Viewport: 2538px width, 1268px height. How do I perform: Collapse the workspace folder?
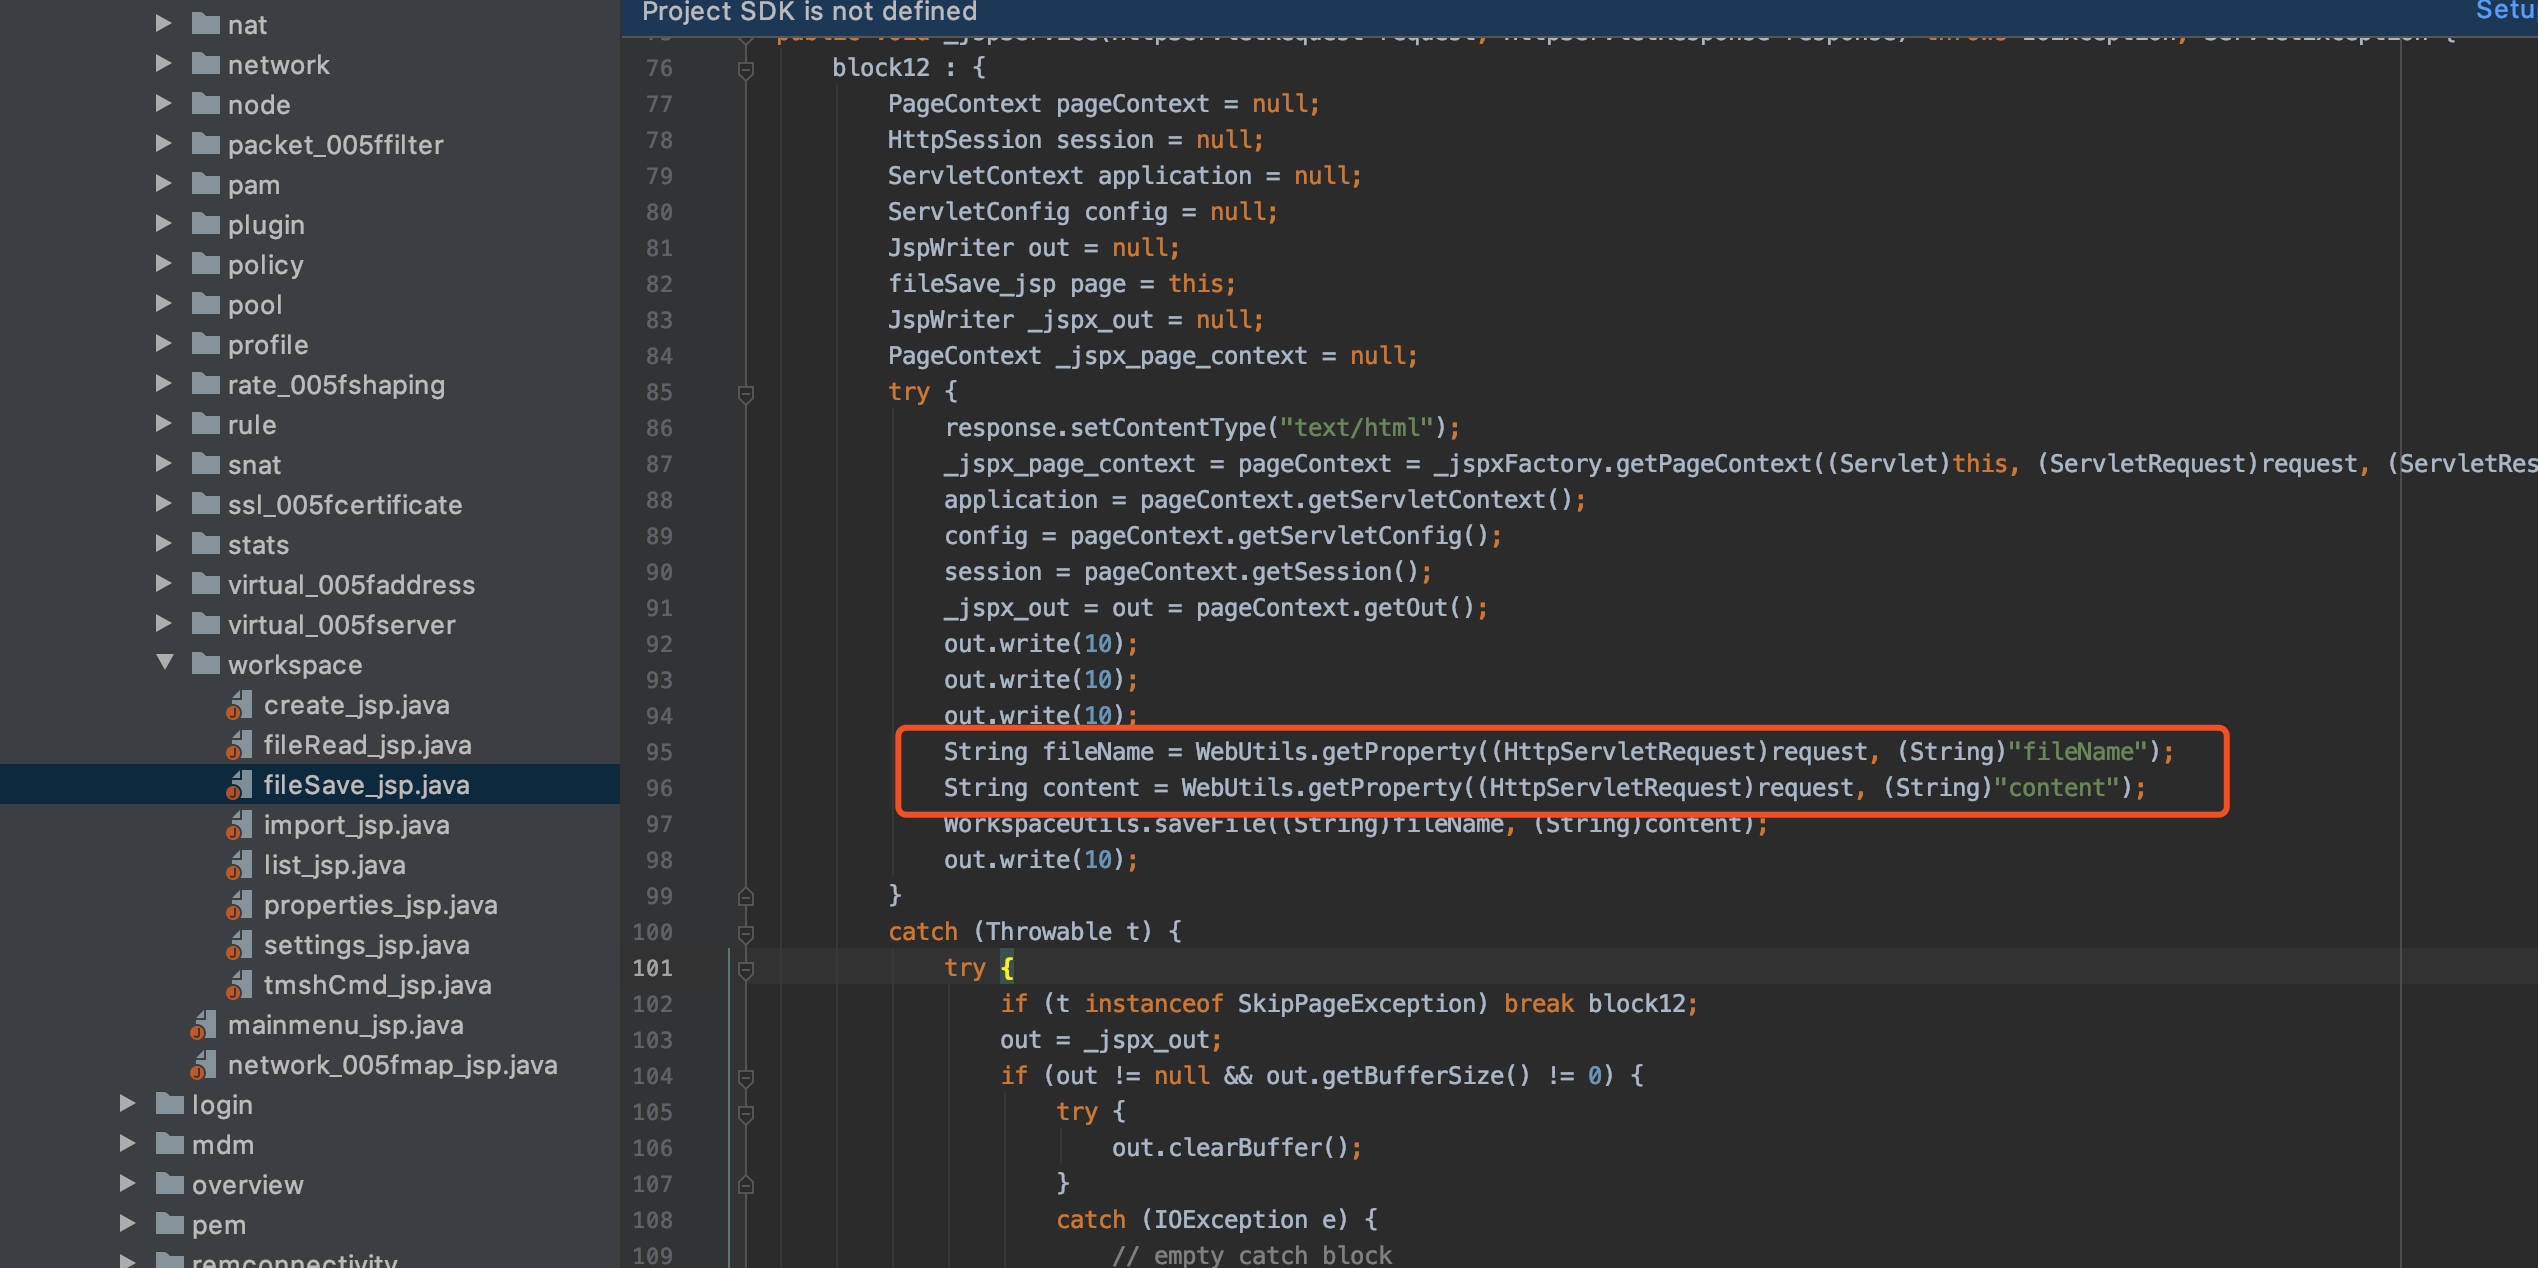pos(165,663)
